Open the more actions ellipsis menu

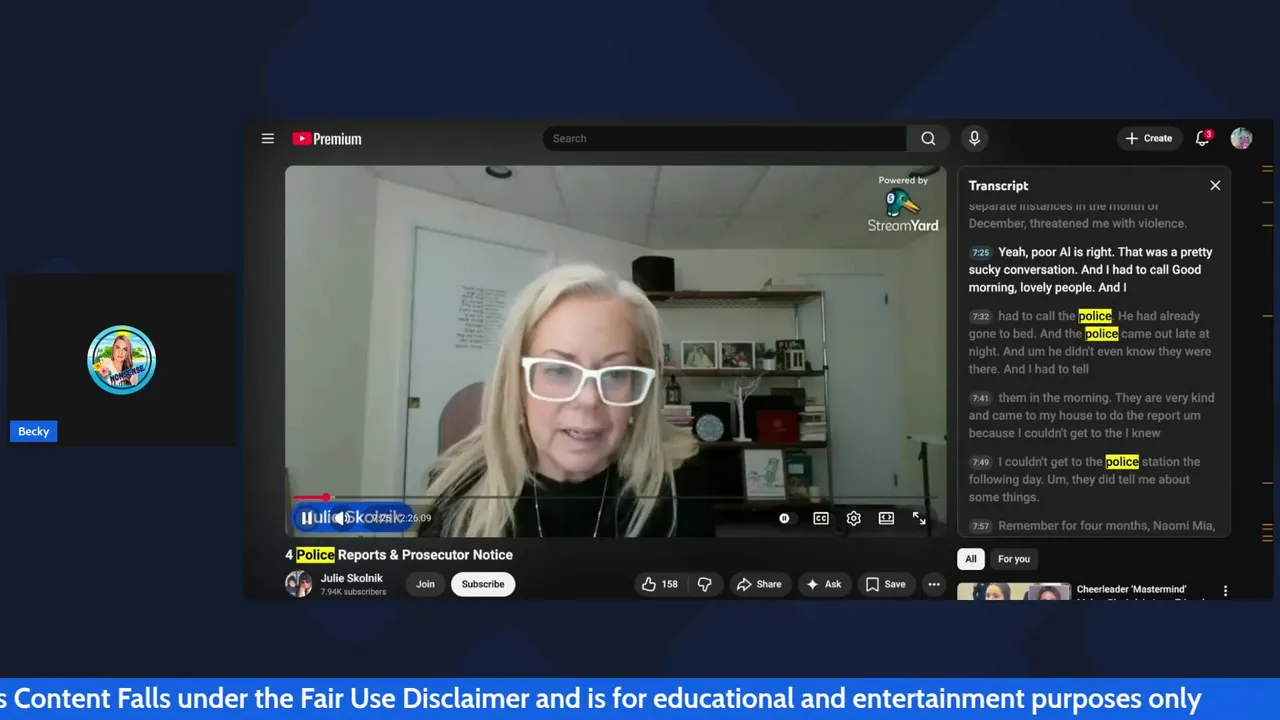[x=934, y=584]
